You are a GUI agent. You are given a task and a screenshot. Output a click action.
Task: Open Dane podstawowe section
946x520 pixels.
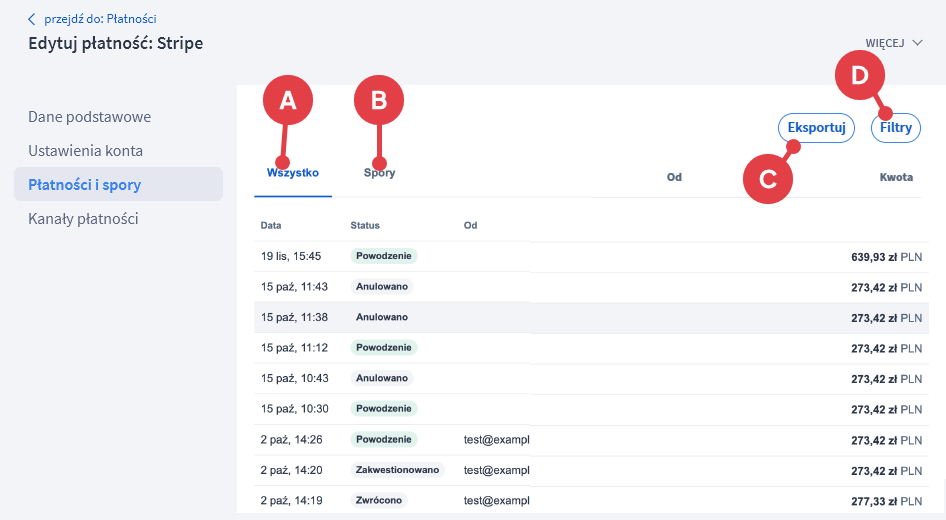[90, 117]
